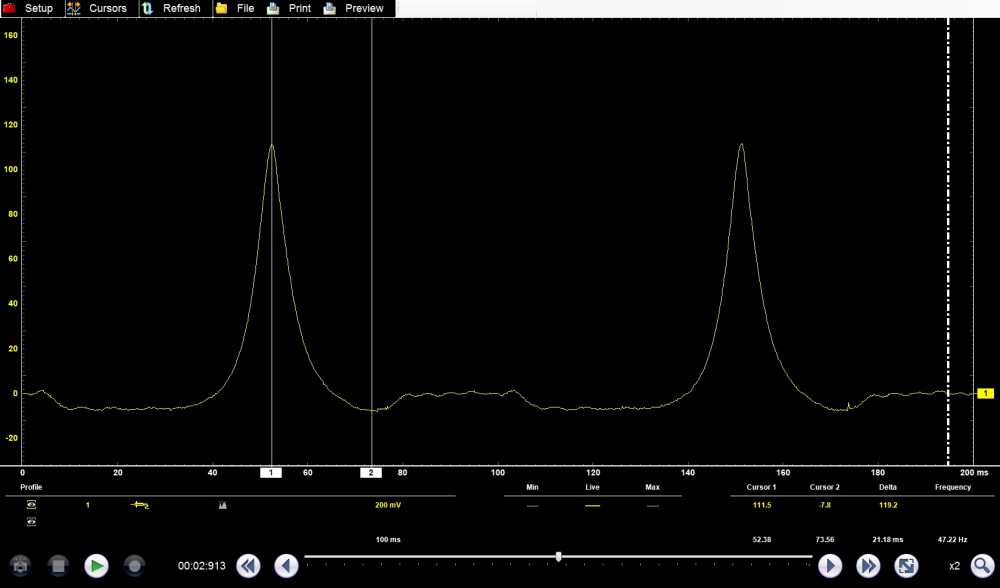The width and height of the screenshot is (1000, 588).
Task: Step forward one frame with right arrow
Action: (830, 566)
